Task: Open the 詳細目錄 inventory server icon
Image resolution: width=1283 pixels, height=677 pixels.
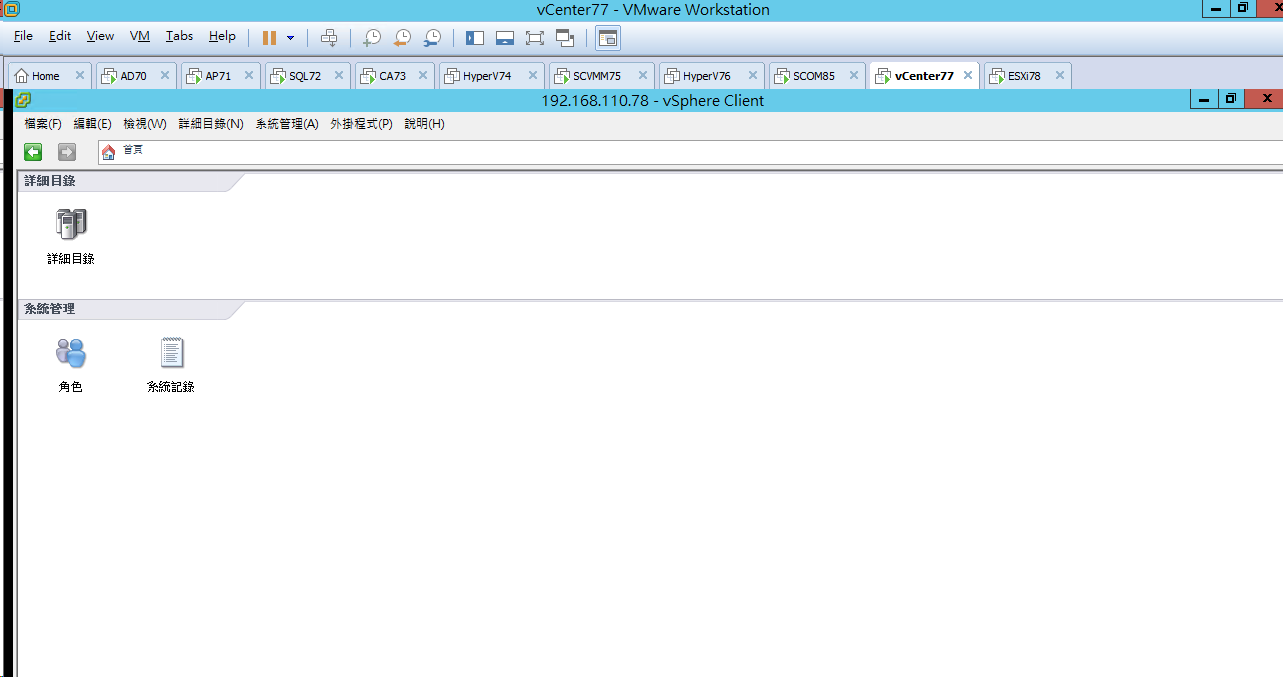Action: pyautogui.click(x=71, y=224)
